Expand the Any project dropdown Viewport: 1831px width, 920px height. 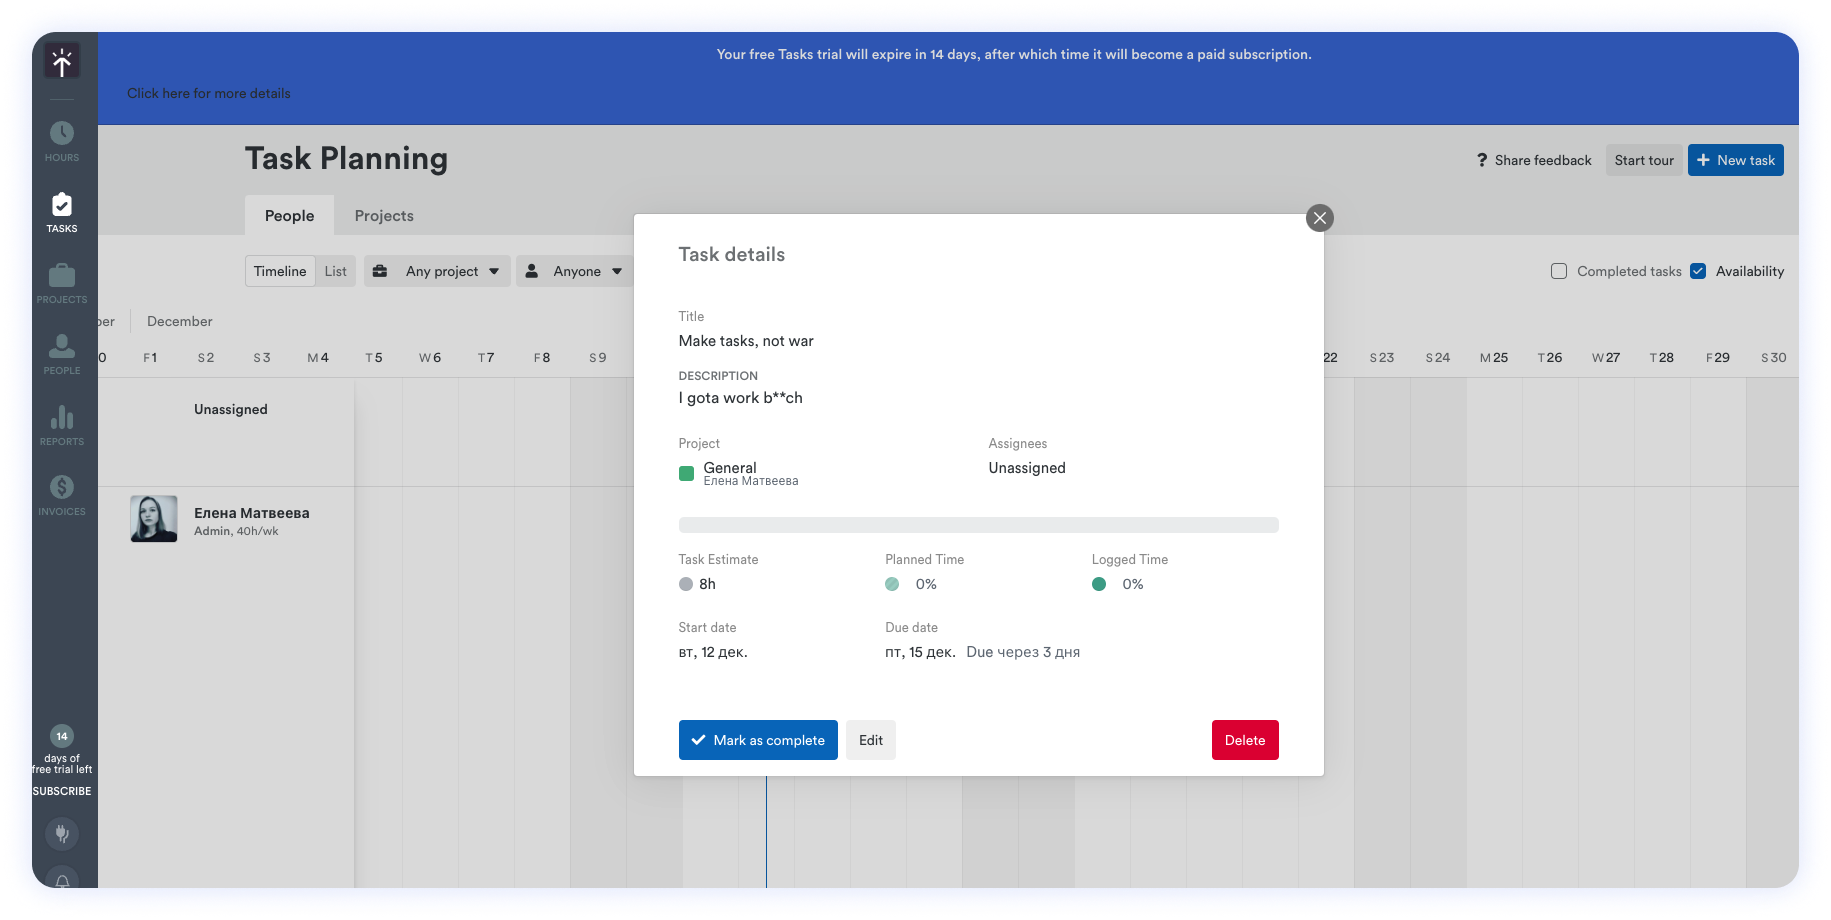pos(437,271)
